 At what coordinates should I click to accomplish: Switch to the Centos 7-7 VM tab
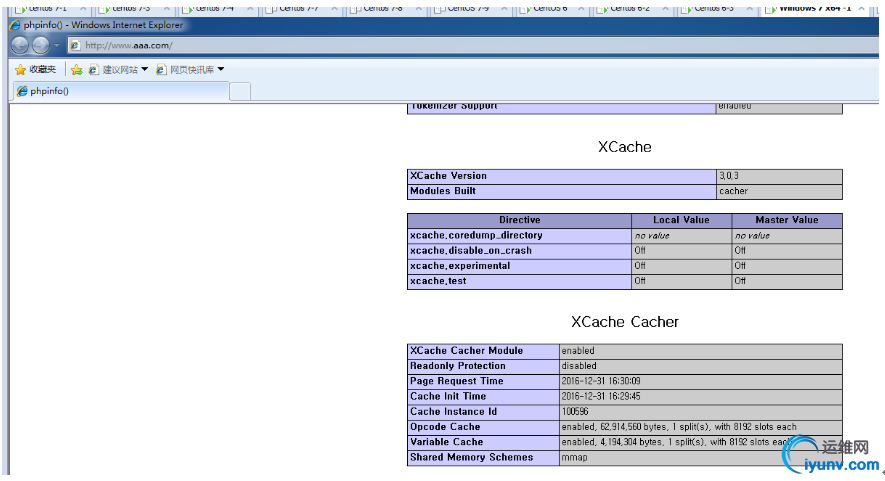point(299,8)
